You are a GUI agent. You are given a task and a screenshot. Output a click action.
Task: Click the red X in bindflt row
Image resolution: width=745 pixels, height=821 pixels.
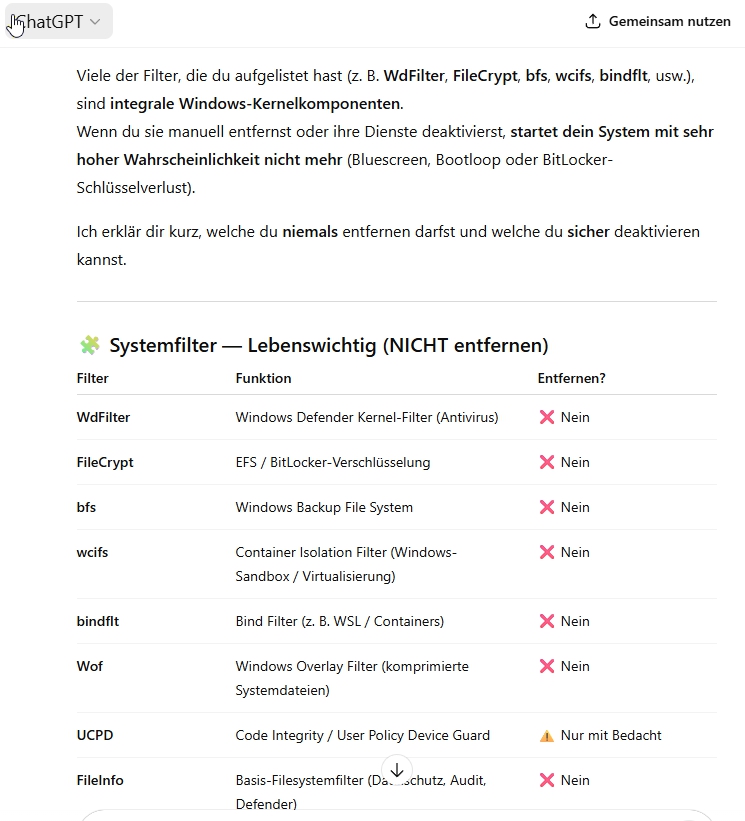[x=547, y=621]
